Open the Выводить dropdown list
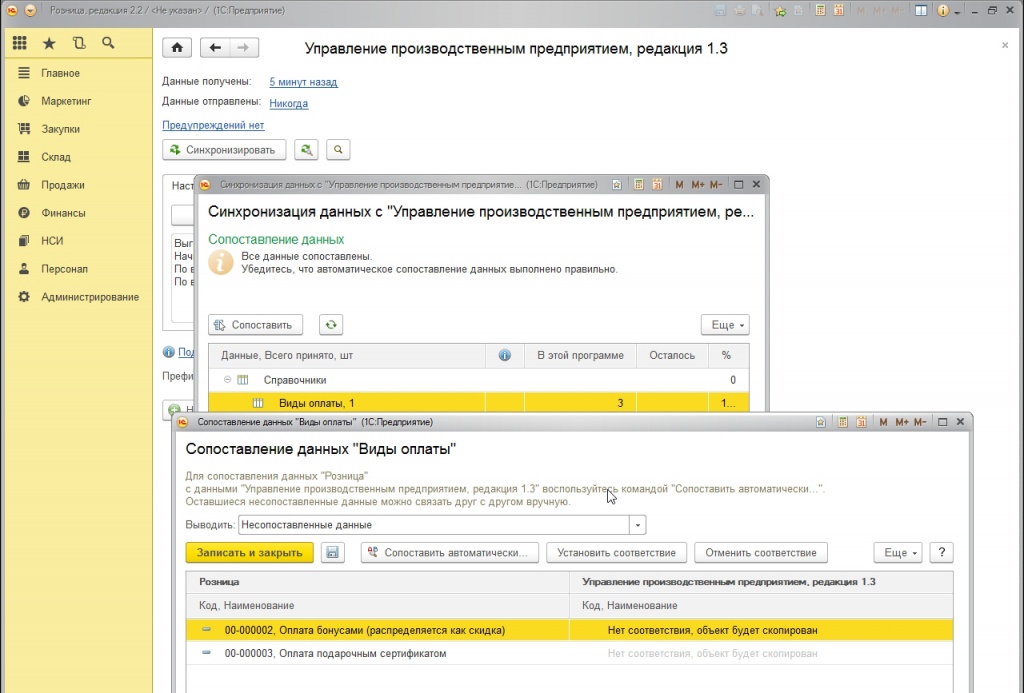The image size is (1024, 693). coord(638,525)
